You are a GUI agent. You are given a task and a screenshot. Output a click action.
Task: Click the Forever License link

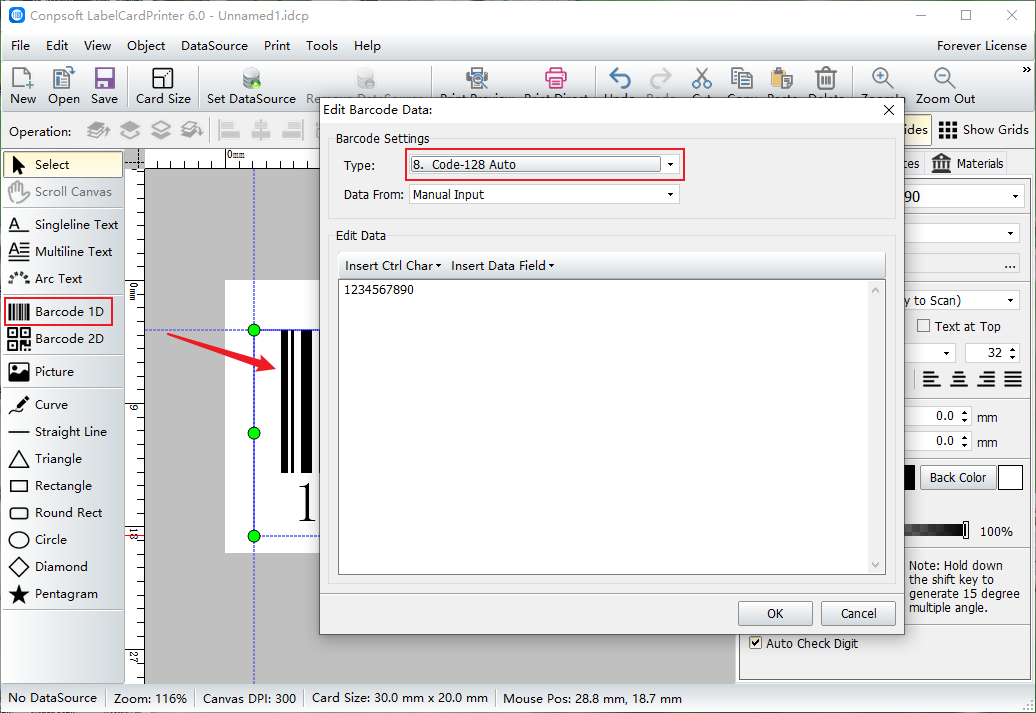click(981, 46)
